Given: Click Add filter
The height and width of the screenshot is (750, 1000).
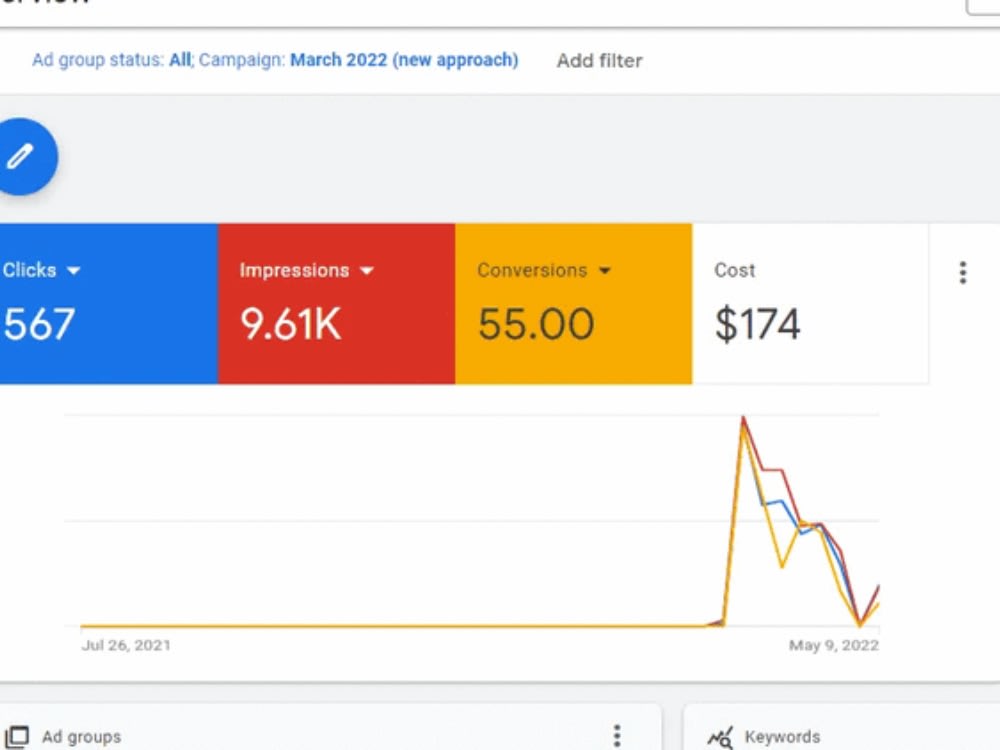Looking at the screenshot, I should coord(599,61).
